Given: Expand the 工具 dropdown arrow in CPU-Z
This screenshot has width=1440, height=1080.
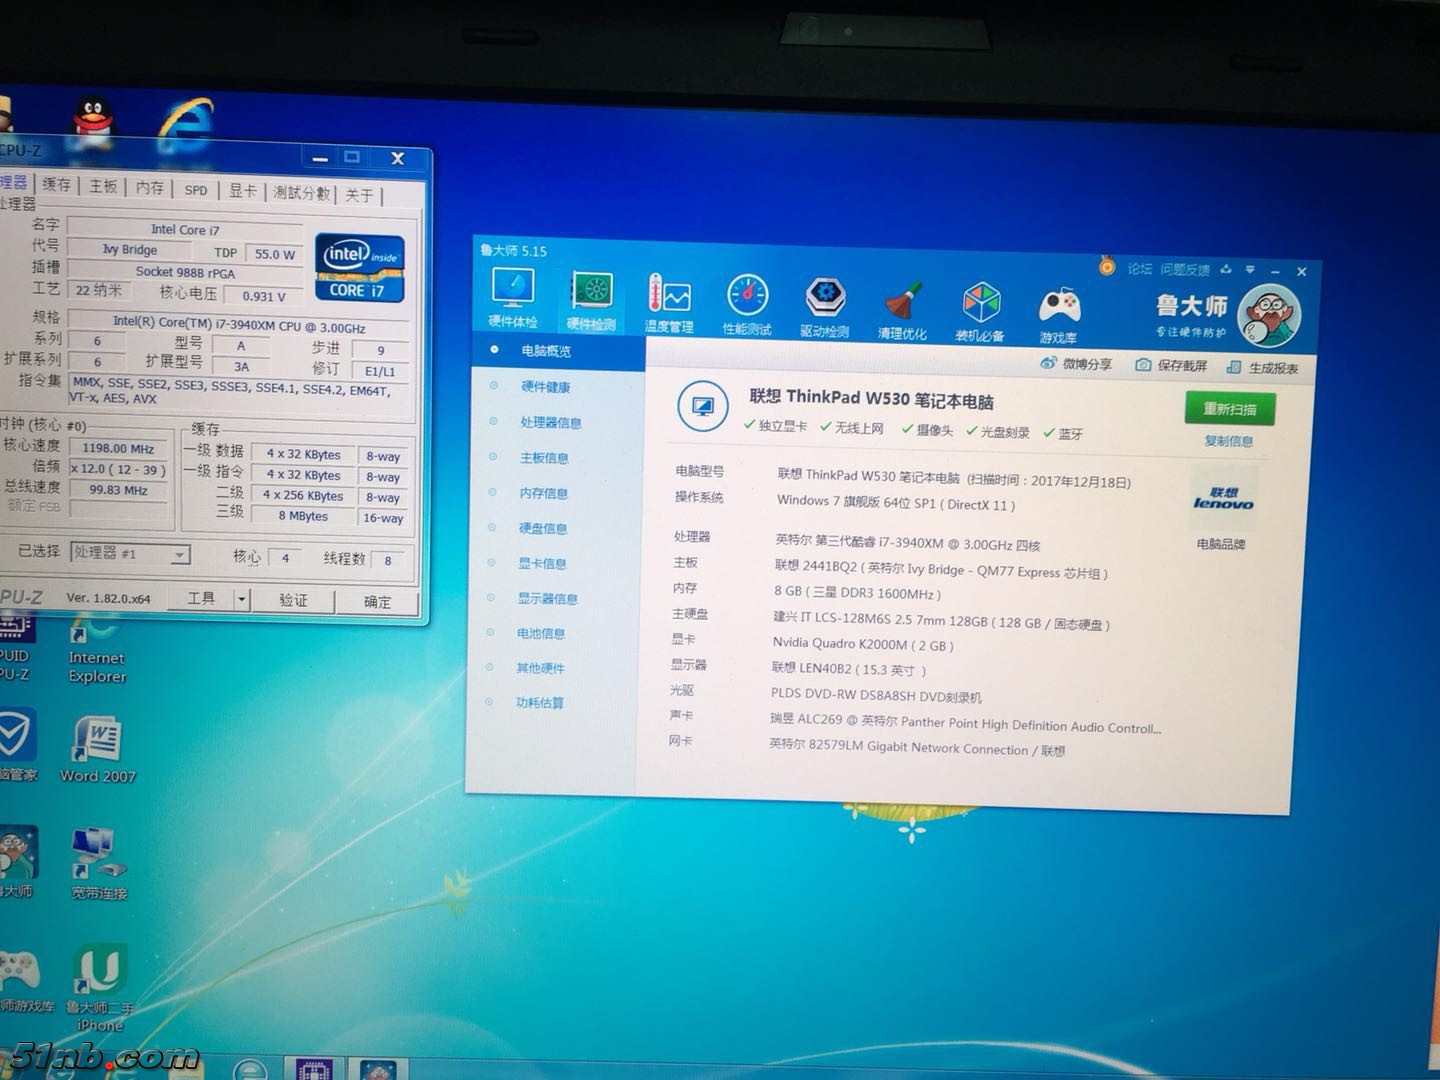Looking at the screenshot, I should point(241,599).
